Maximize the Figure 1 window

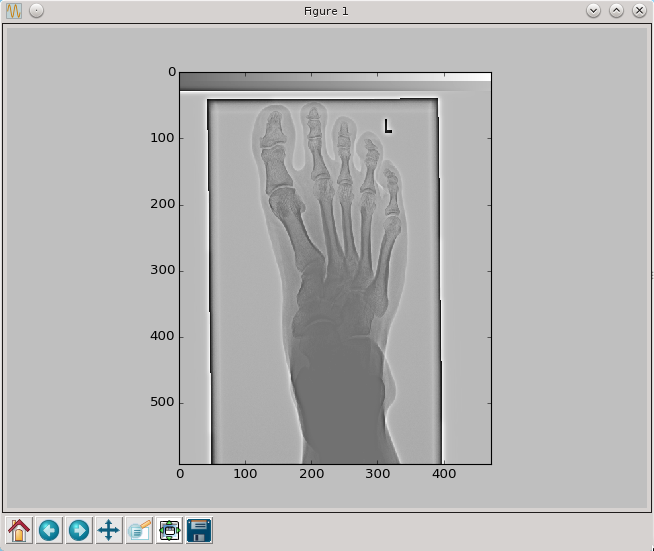point(616,11)
